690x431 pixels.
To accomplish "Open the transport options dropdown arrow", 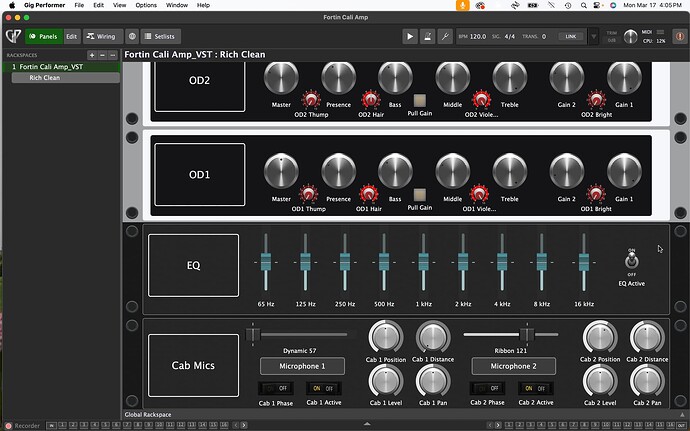I will pos(594,37).
